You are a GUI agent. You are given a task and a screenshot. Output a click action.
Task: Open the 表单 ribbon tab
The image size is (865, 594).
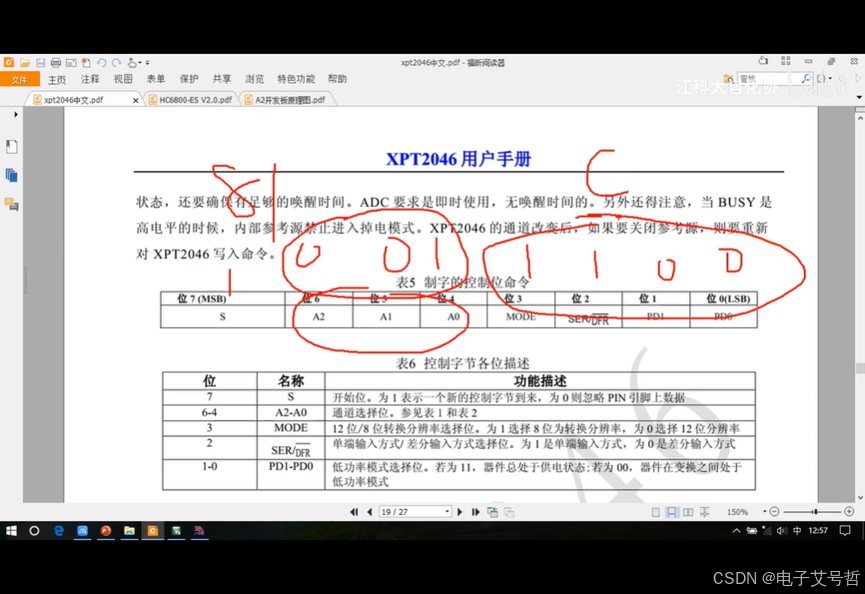point(156,79)
